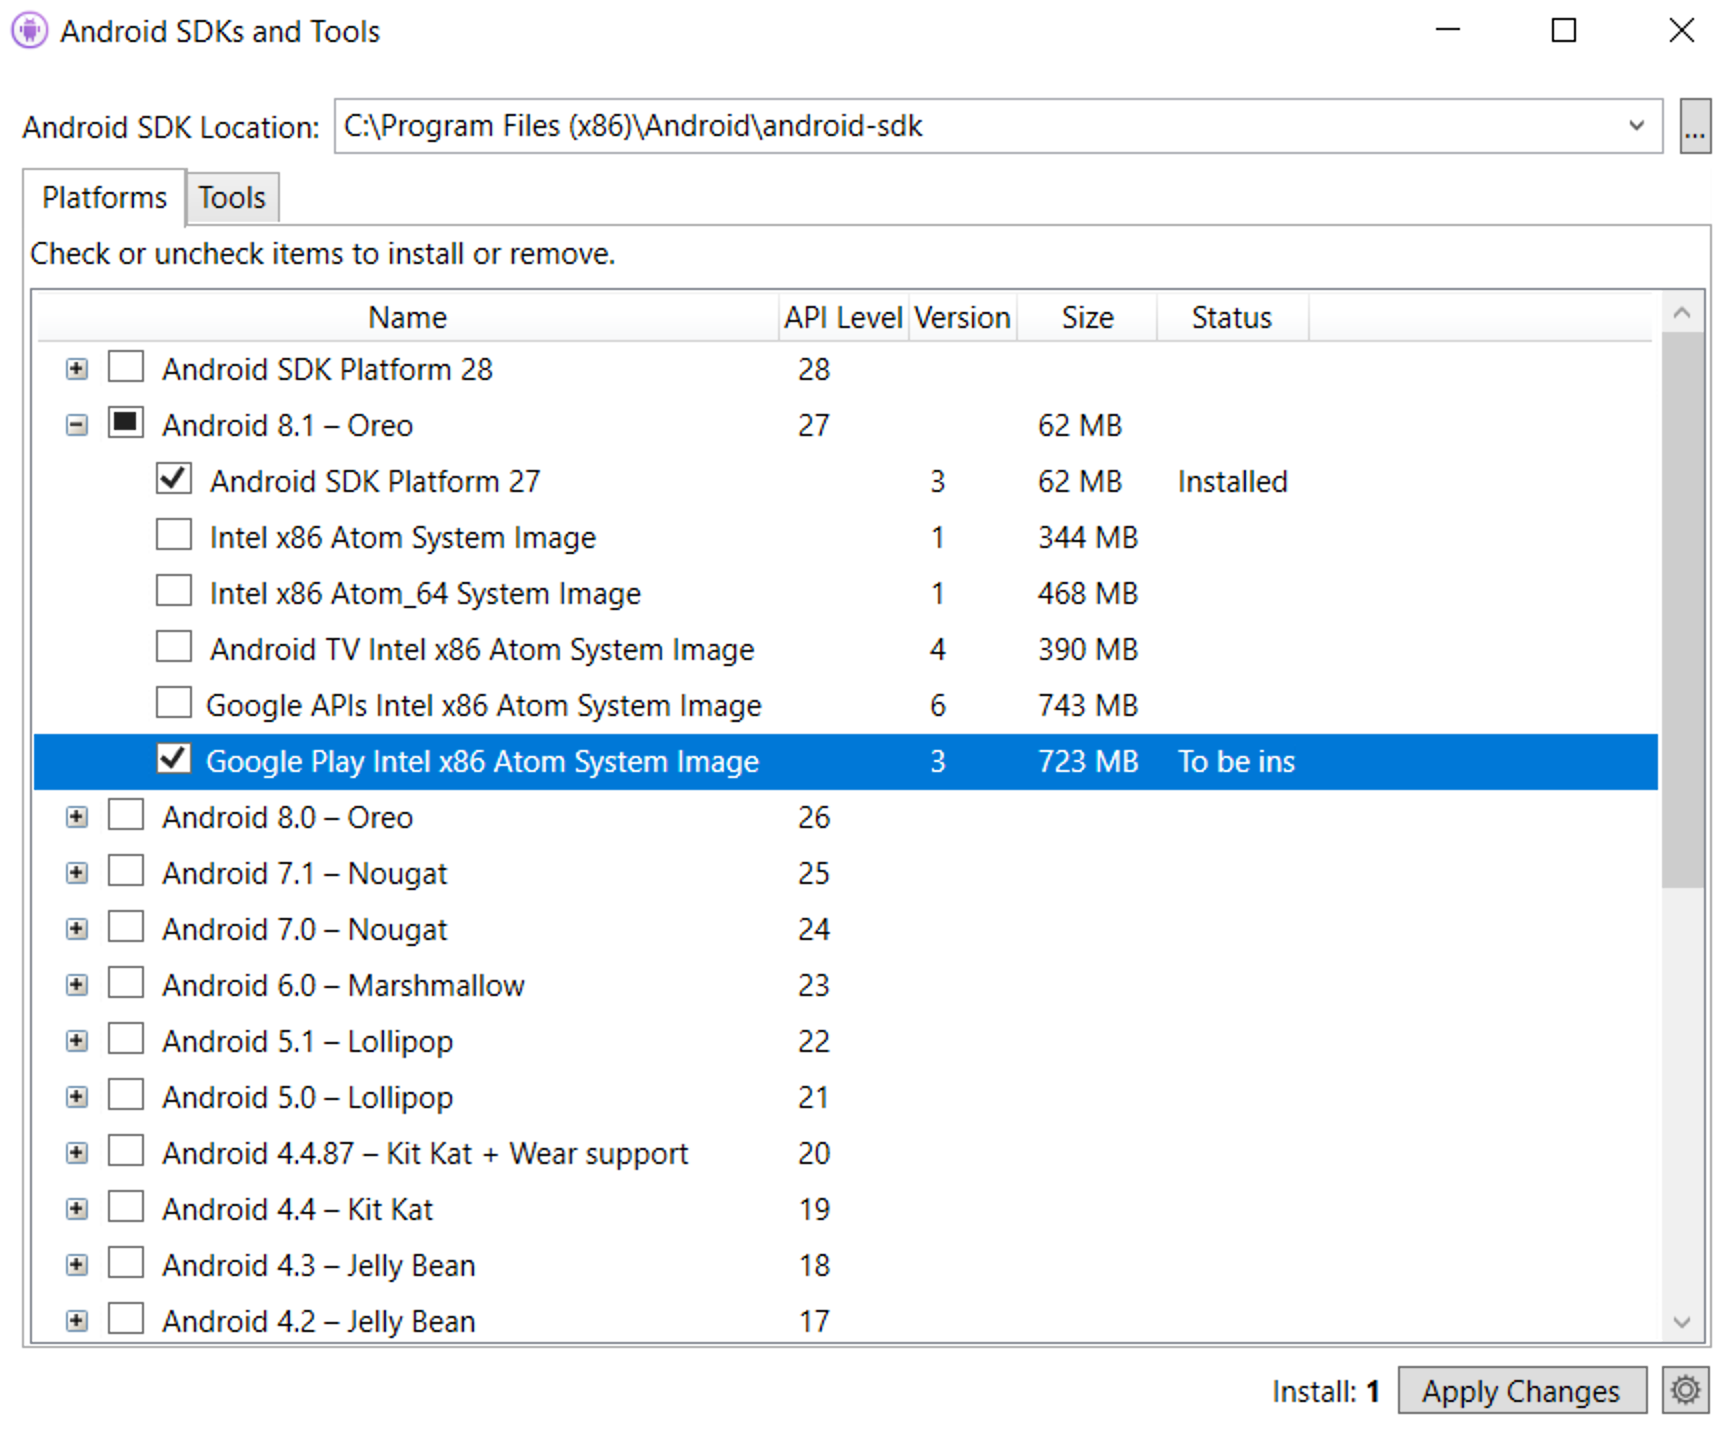Screen dimensions: 1728x1430
Task: Click the '743 MB' size cell
Action: tap(1088, 705)
